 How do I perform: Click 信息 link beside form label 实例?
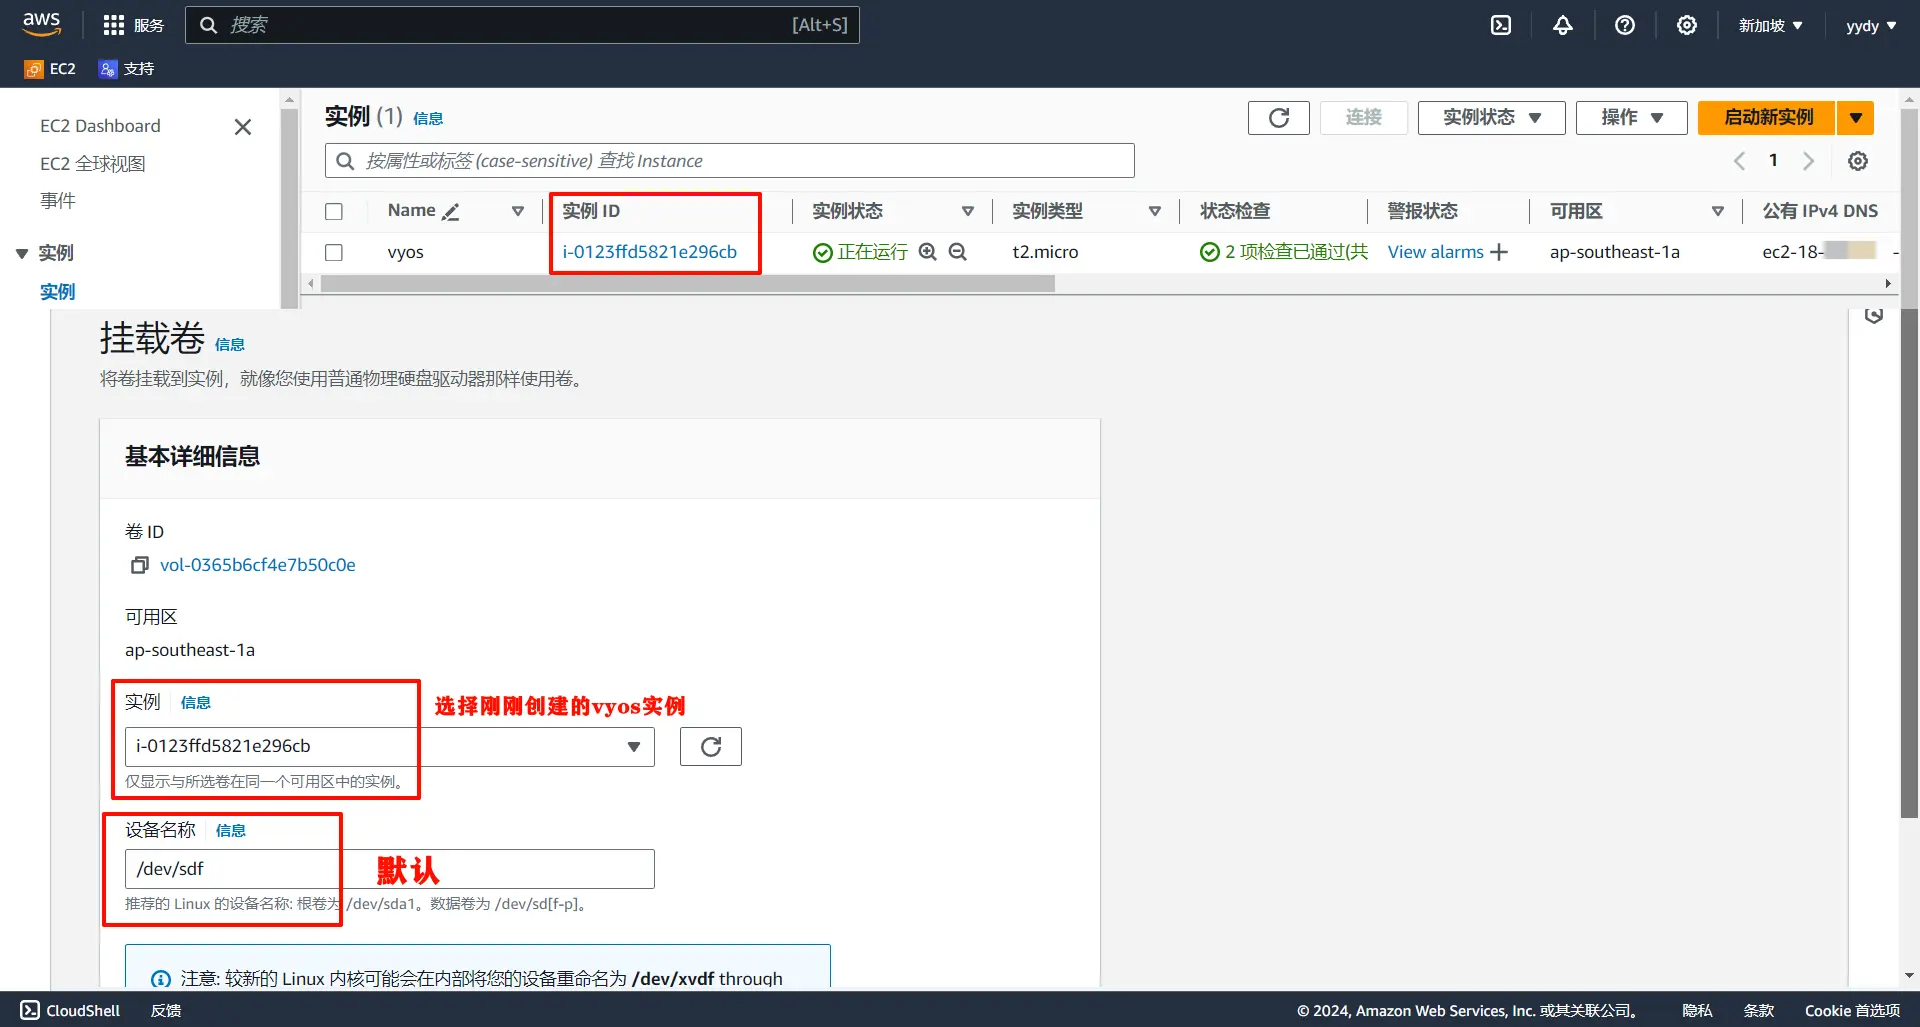(x=196, y=703)
